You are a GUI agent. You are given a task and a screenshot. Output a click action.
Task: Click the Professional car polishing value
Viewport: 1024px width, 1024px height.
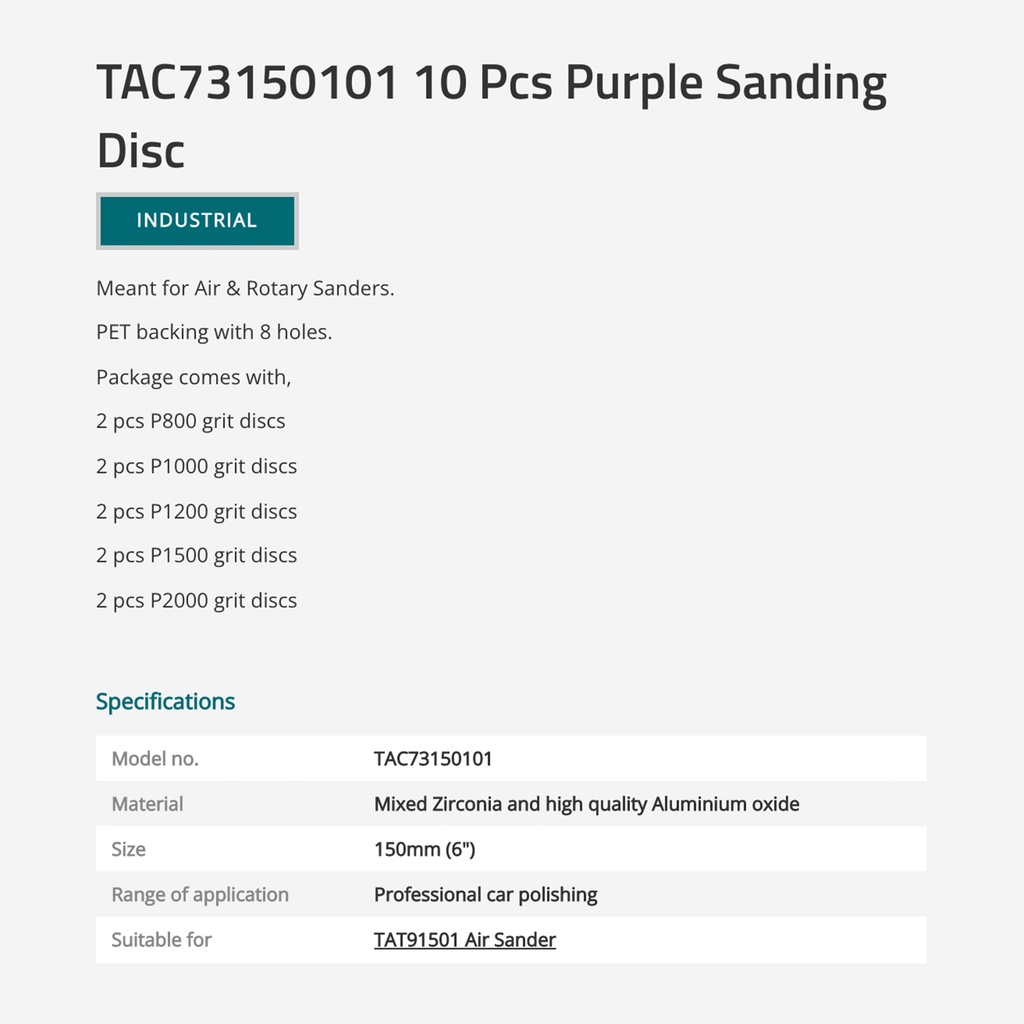(485, 895)
